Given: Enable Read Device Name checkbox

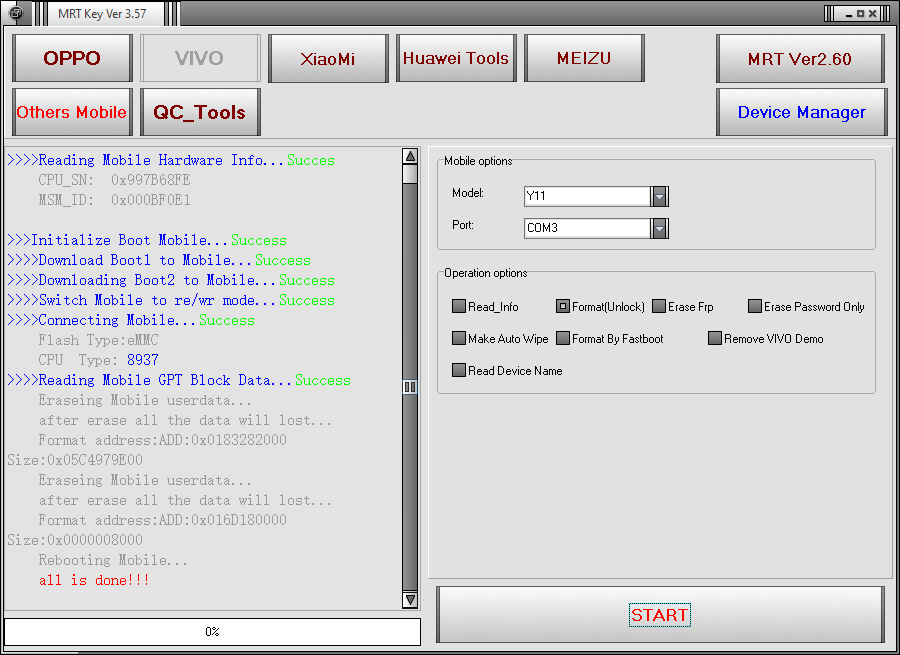Looking at the screenshot, I should 459,370.
